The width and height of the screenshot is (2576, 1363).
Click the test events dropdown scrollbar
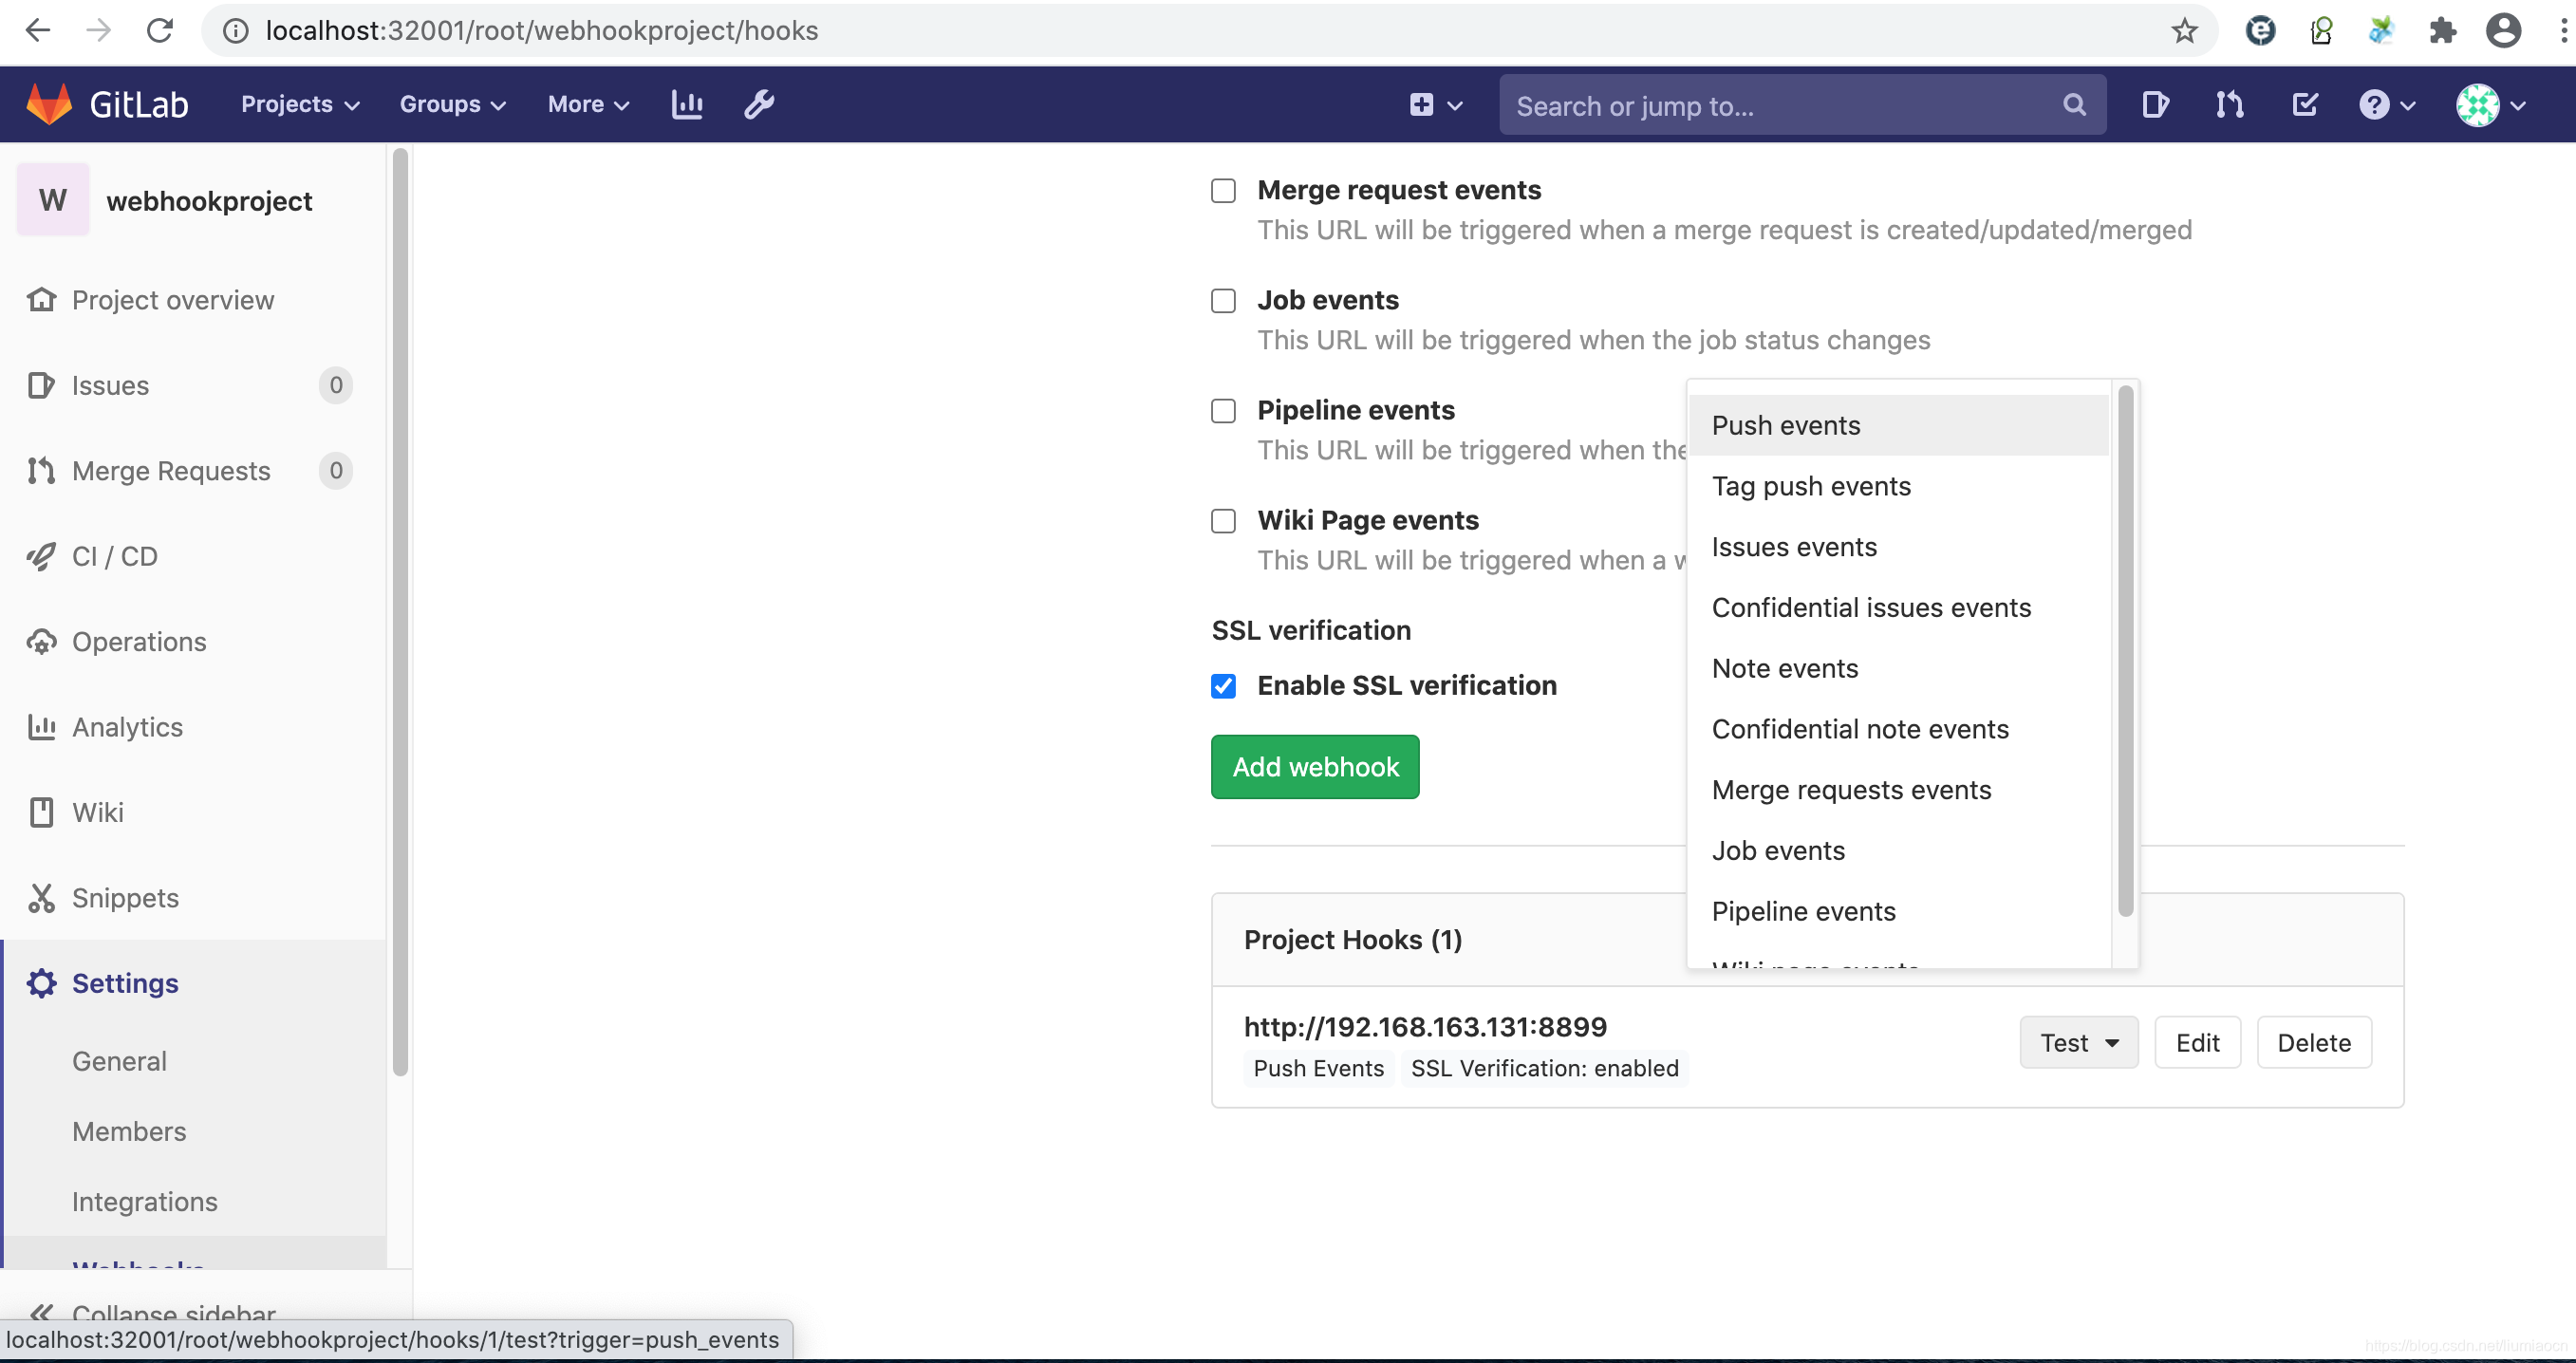[2125, 650]
